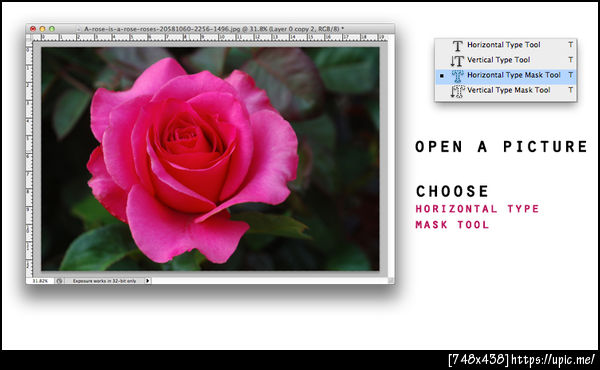
Task: Click the horizontal ruler above the canvas
Action: click(210, 37)
